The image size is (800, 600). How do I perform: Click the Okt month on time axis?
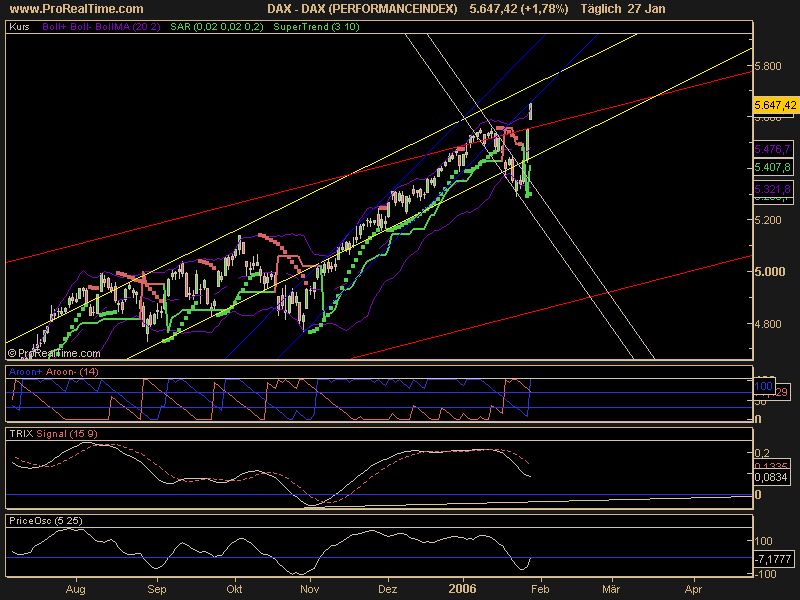[x=234, y=589]
